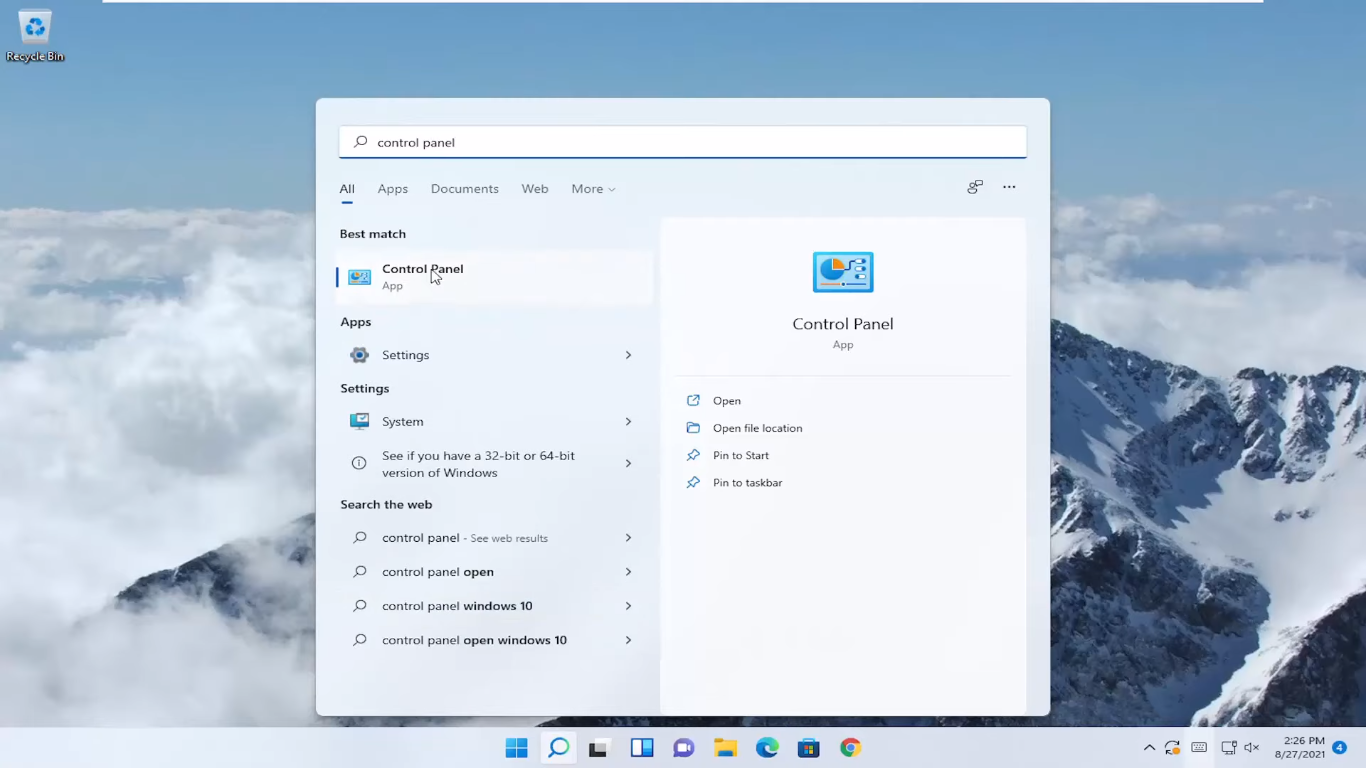Click the info icon beside 32-bit or 64-bit
Image resolution: width=1366 pixels, height=768 pixels.
point(359,463)
